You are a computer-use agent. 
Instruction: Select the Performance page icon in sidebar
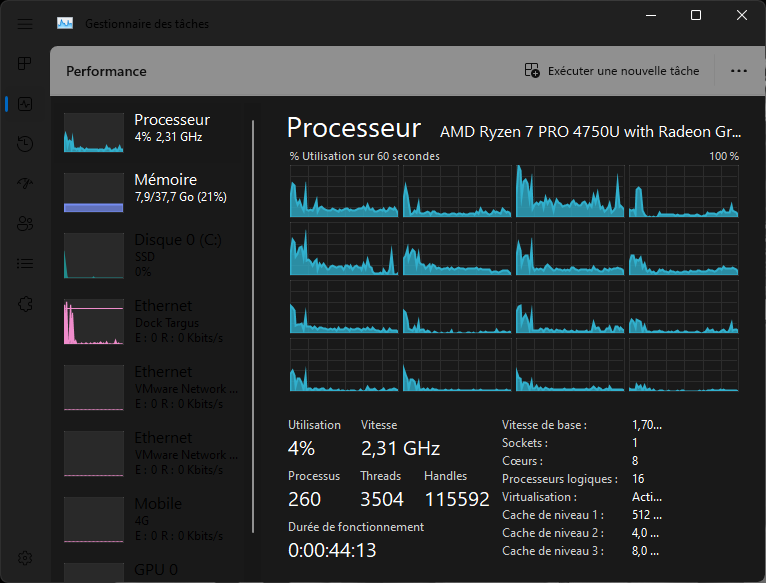[25, 104]
